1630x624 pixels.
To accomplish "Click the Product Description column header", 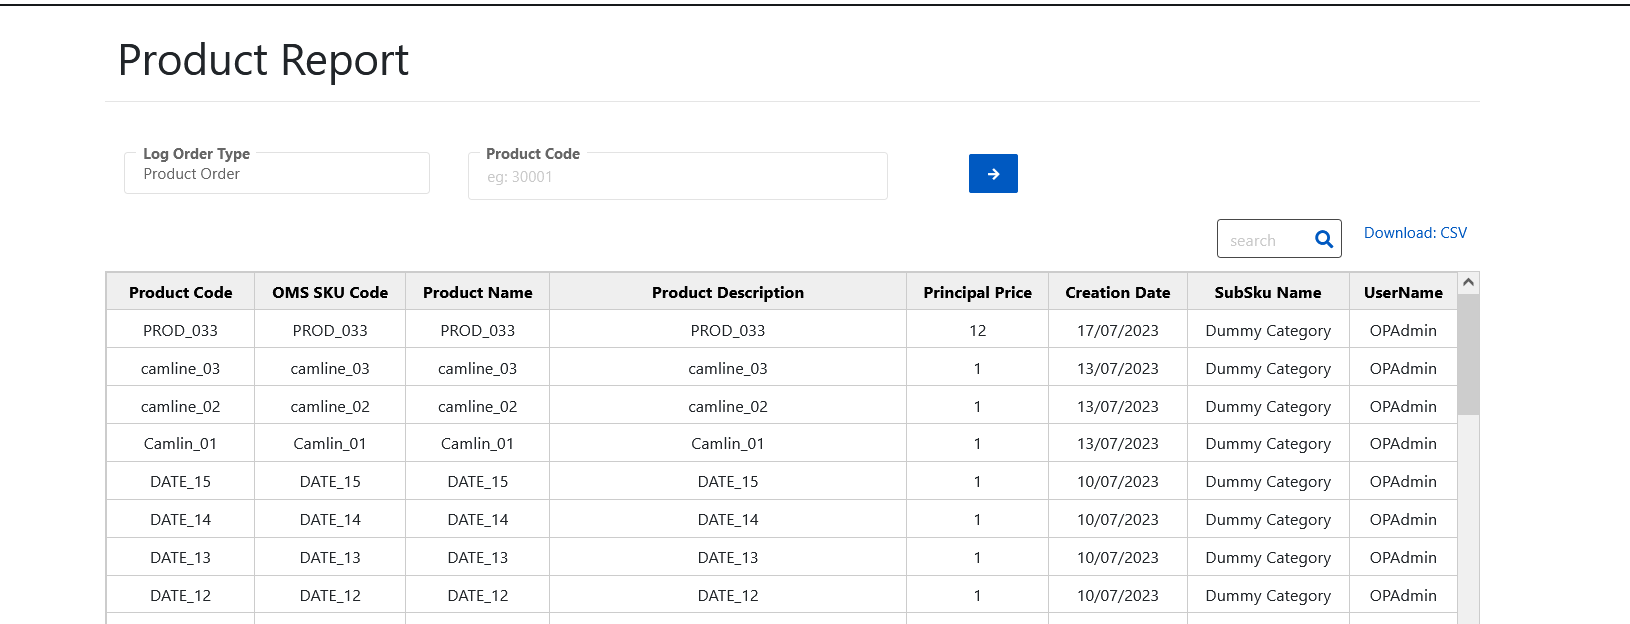I will (x=727, y=292).
